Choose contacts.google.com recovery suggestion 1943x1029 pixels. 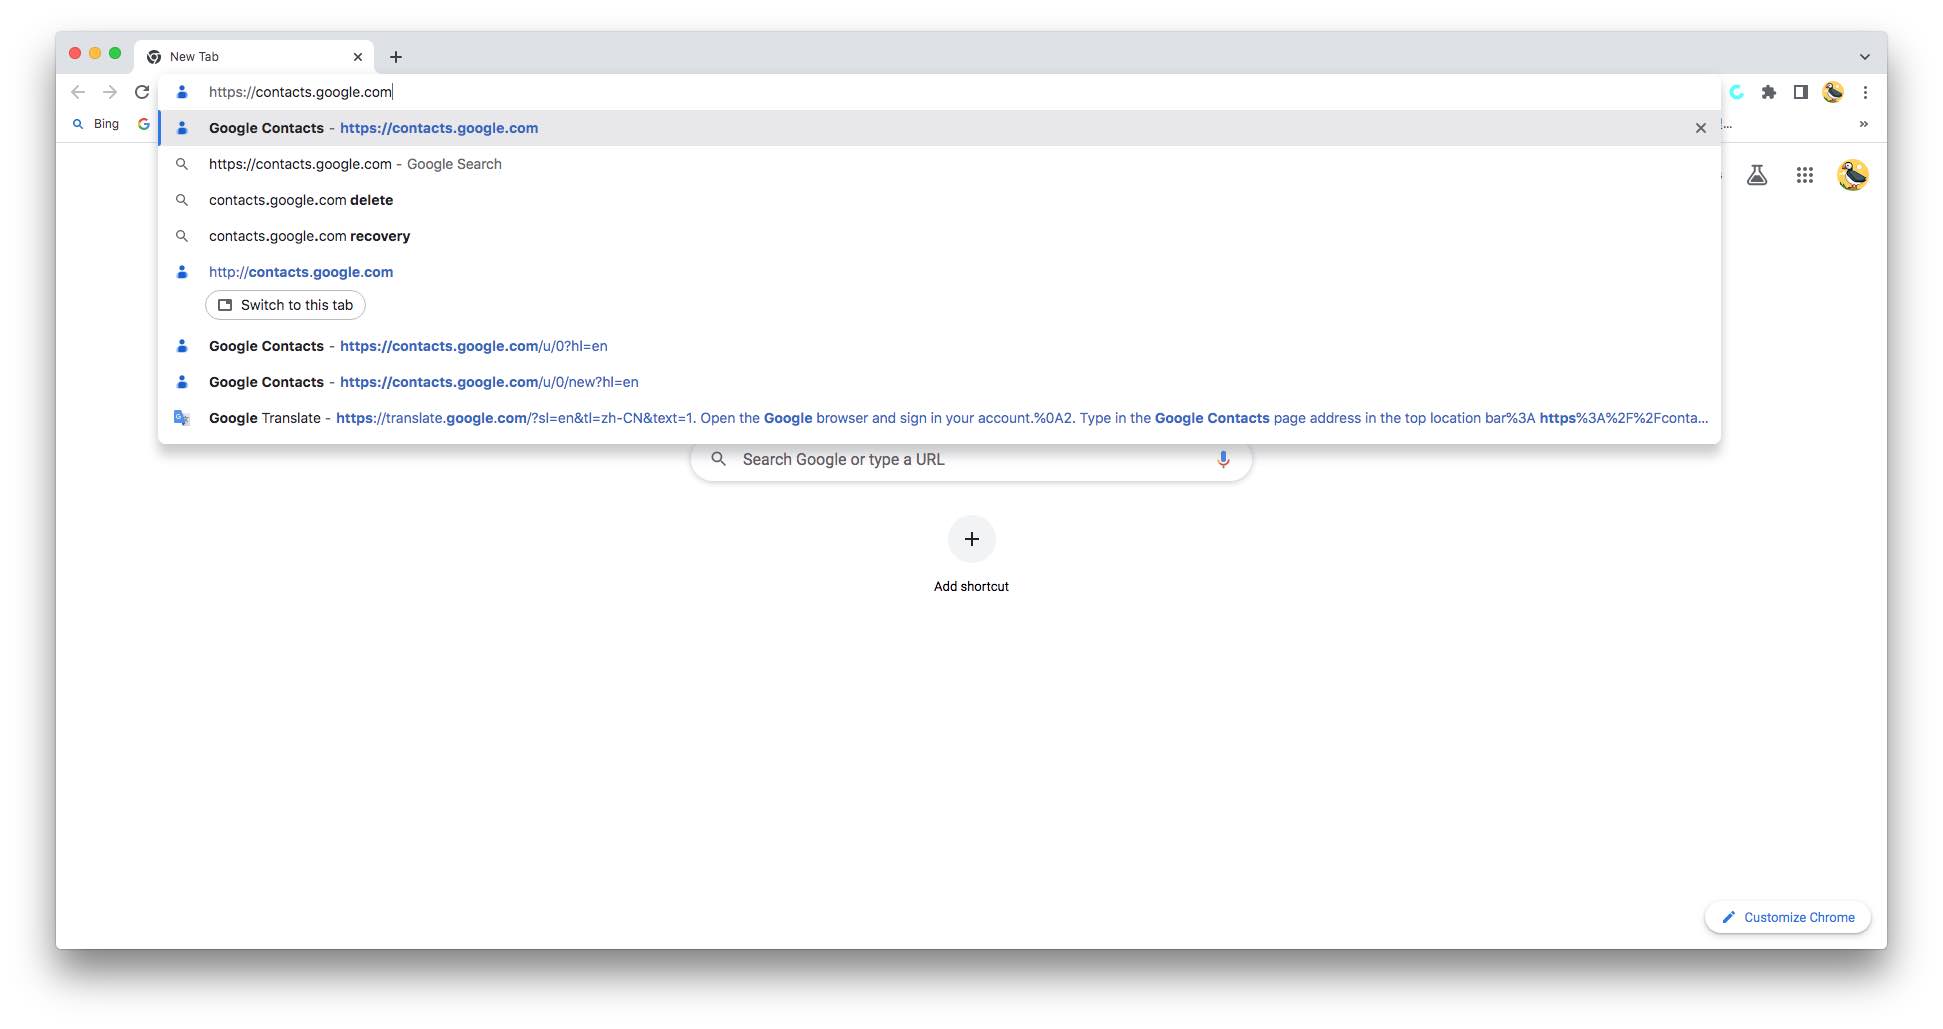[940, 236]
